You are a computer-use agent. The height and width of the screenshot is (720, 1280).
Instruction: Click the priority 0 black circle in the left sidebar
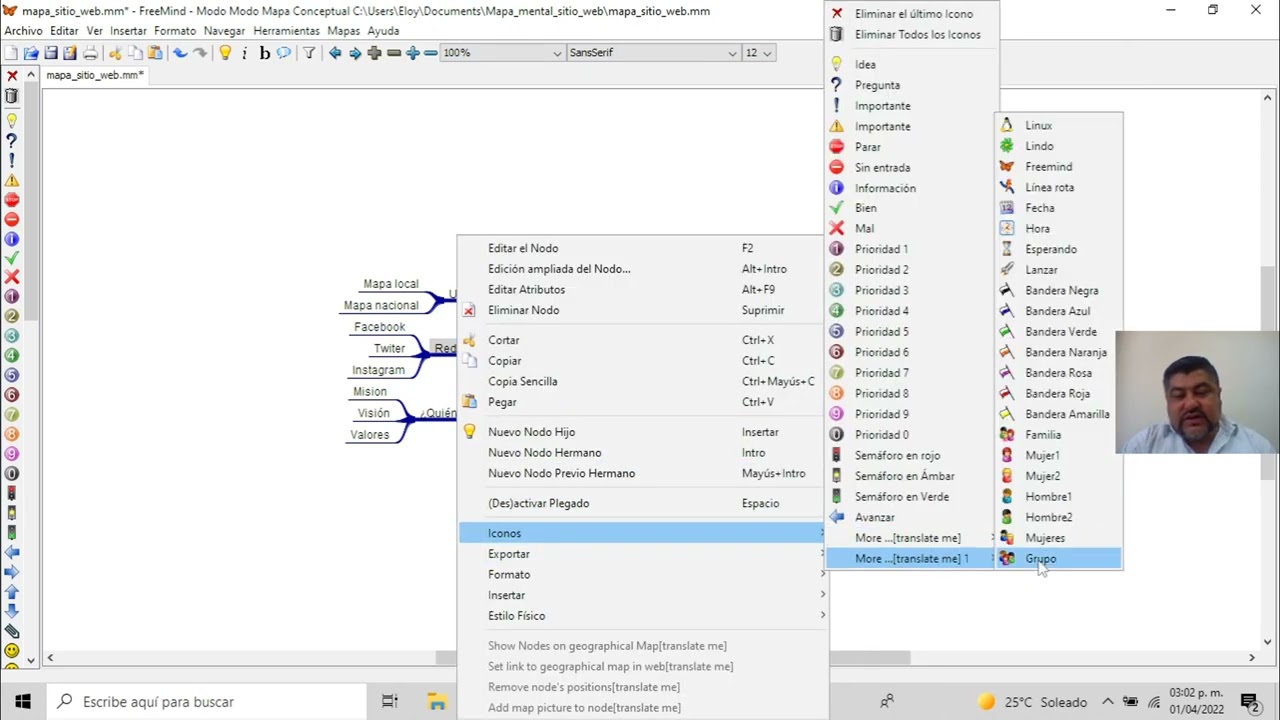coord(12,473)
